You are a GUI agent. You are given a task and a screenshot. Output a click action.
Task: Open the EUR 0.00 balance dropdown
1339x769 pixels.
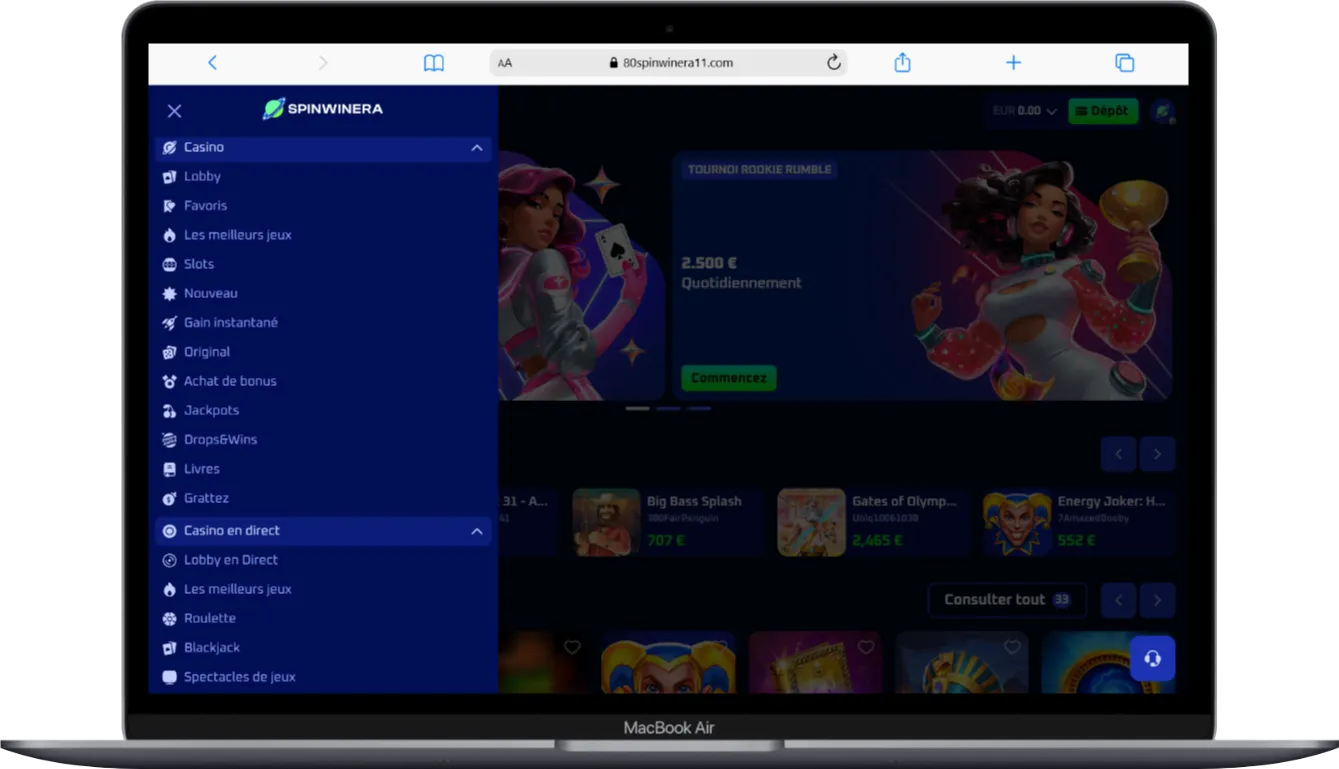coord(1024,111)
